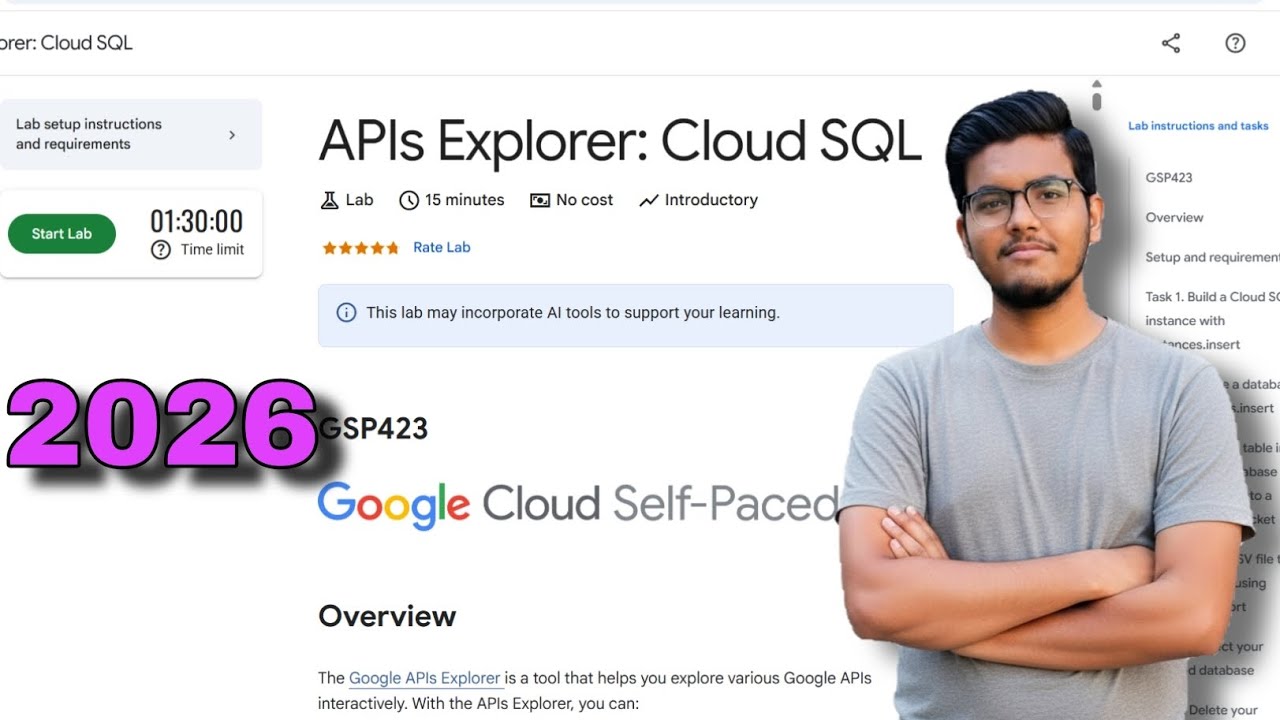The height and width of the screenshot is (720, 1280).
Task: Expand Lab setup instructions and requirements
Action: pos(131,134)
